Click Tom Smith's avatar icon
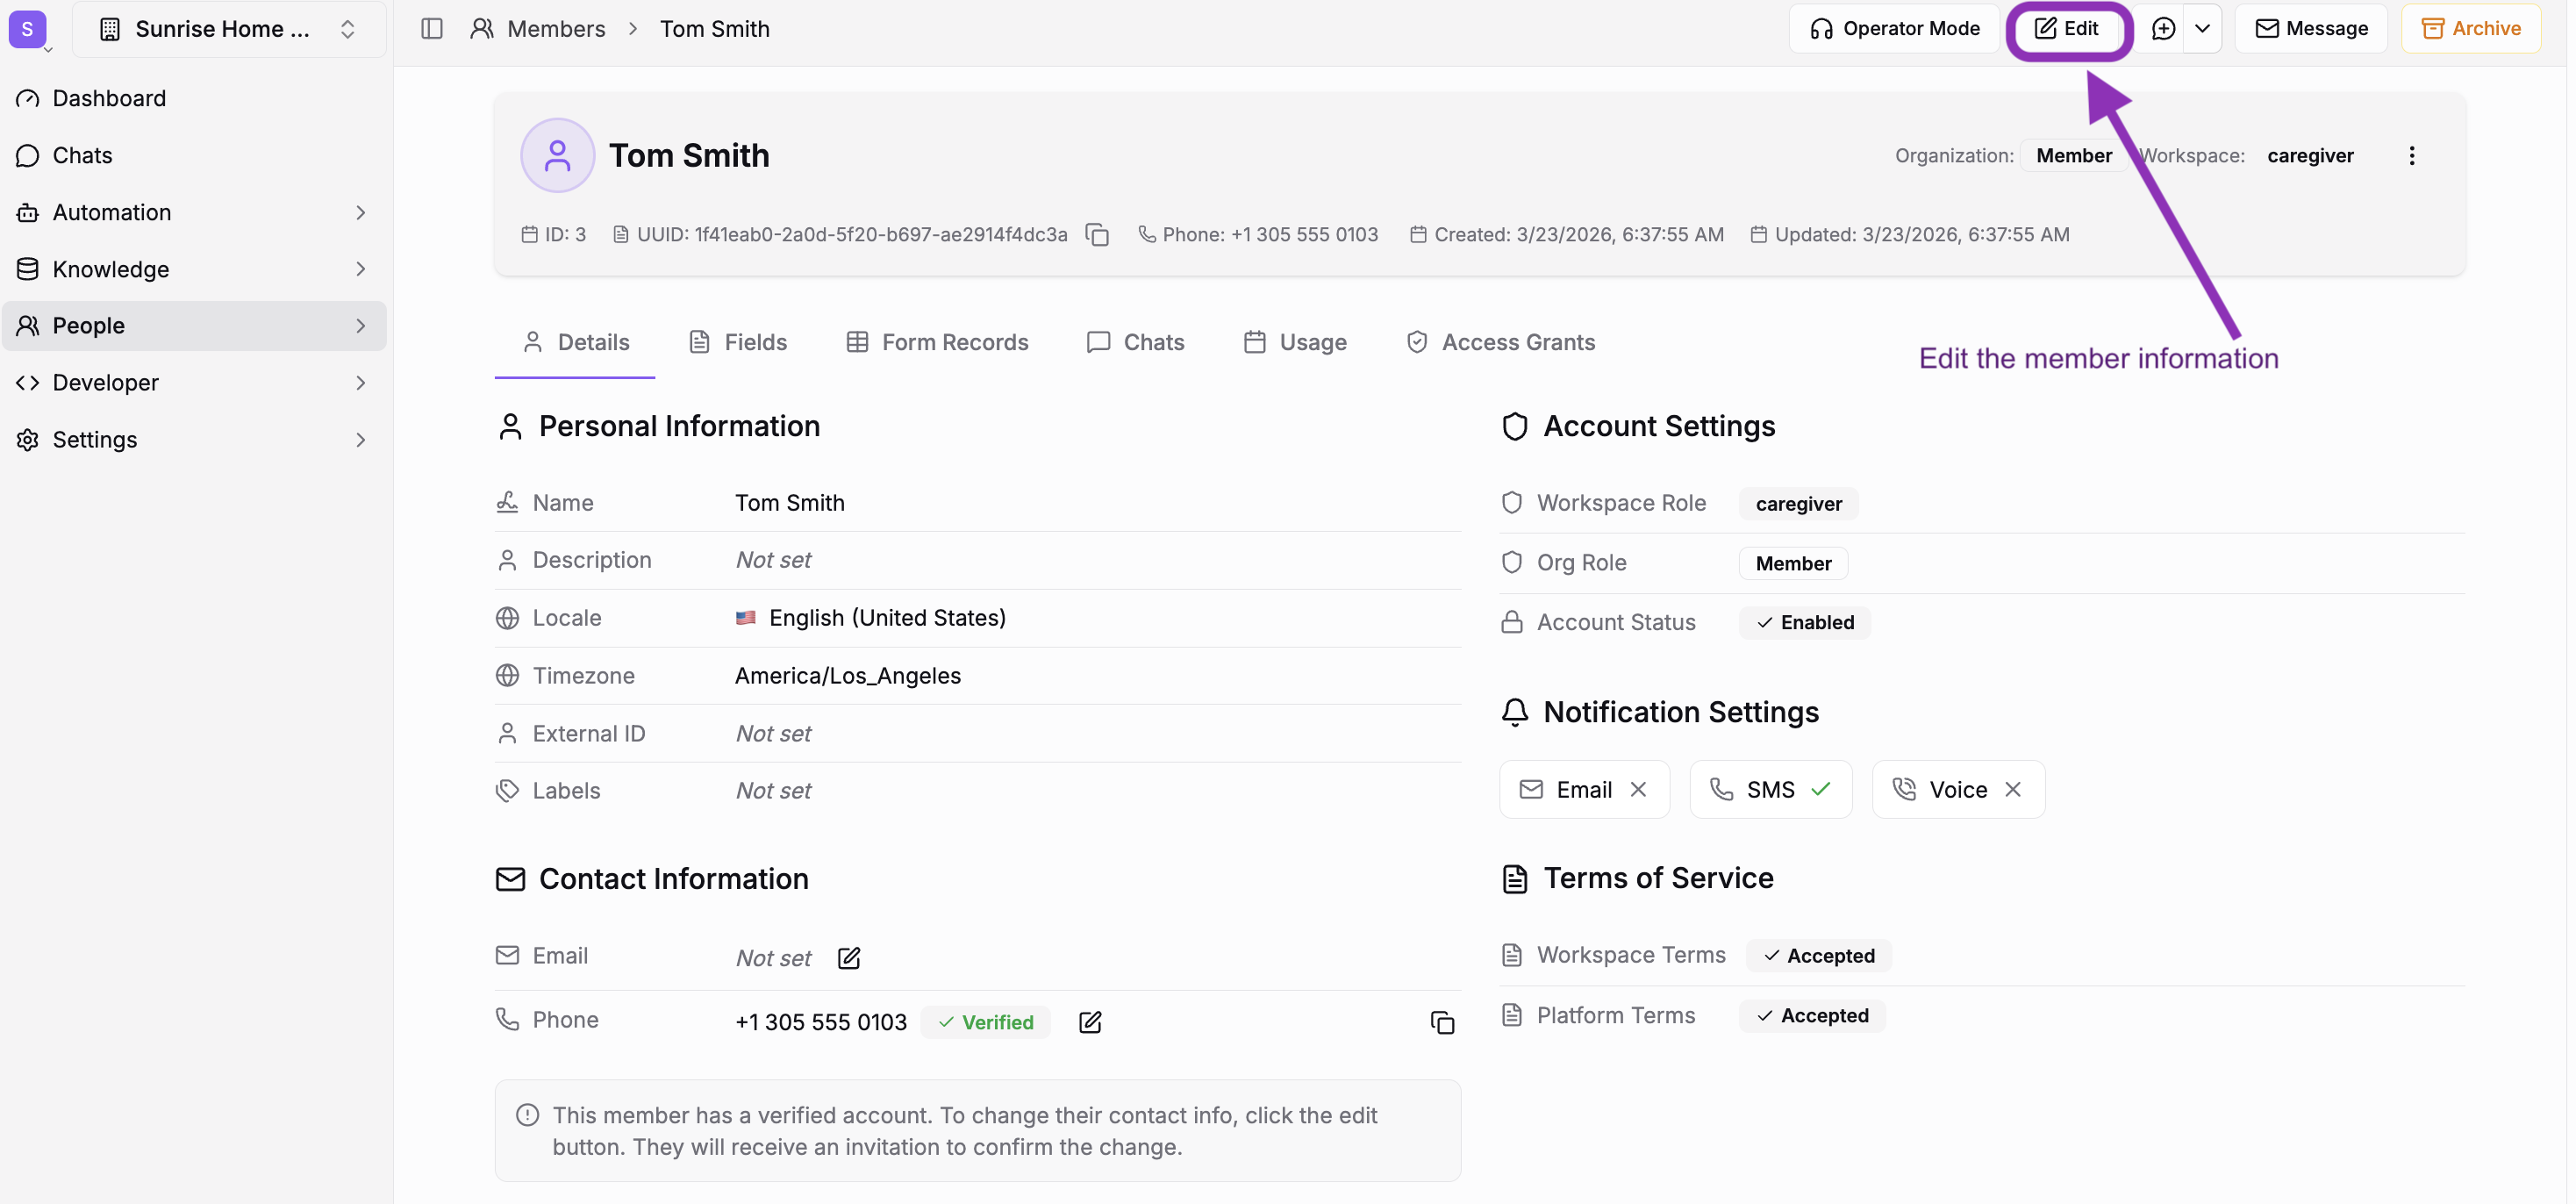This screenshot has height=1204, width=2576. pyautogui.click(x=557, y=156)
